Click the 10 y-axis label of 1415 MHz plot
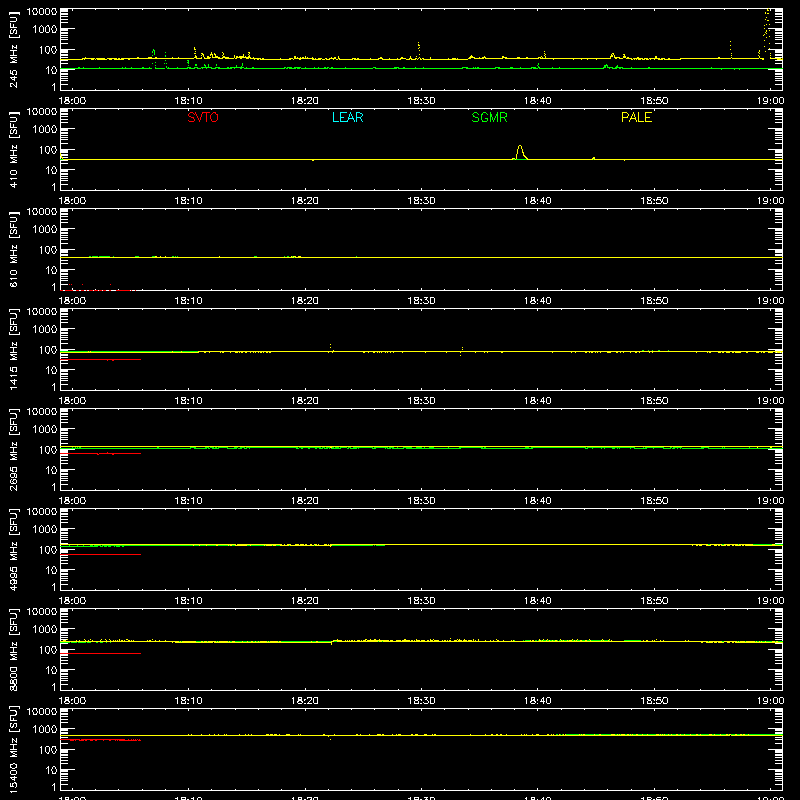 click(51, 370)
